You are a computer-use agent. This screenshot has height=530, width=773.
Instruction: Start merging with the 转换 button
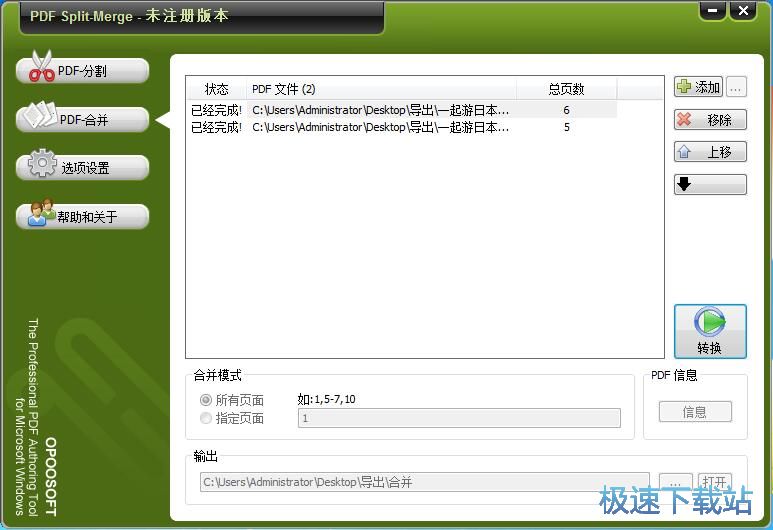710,331
